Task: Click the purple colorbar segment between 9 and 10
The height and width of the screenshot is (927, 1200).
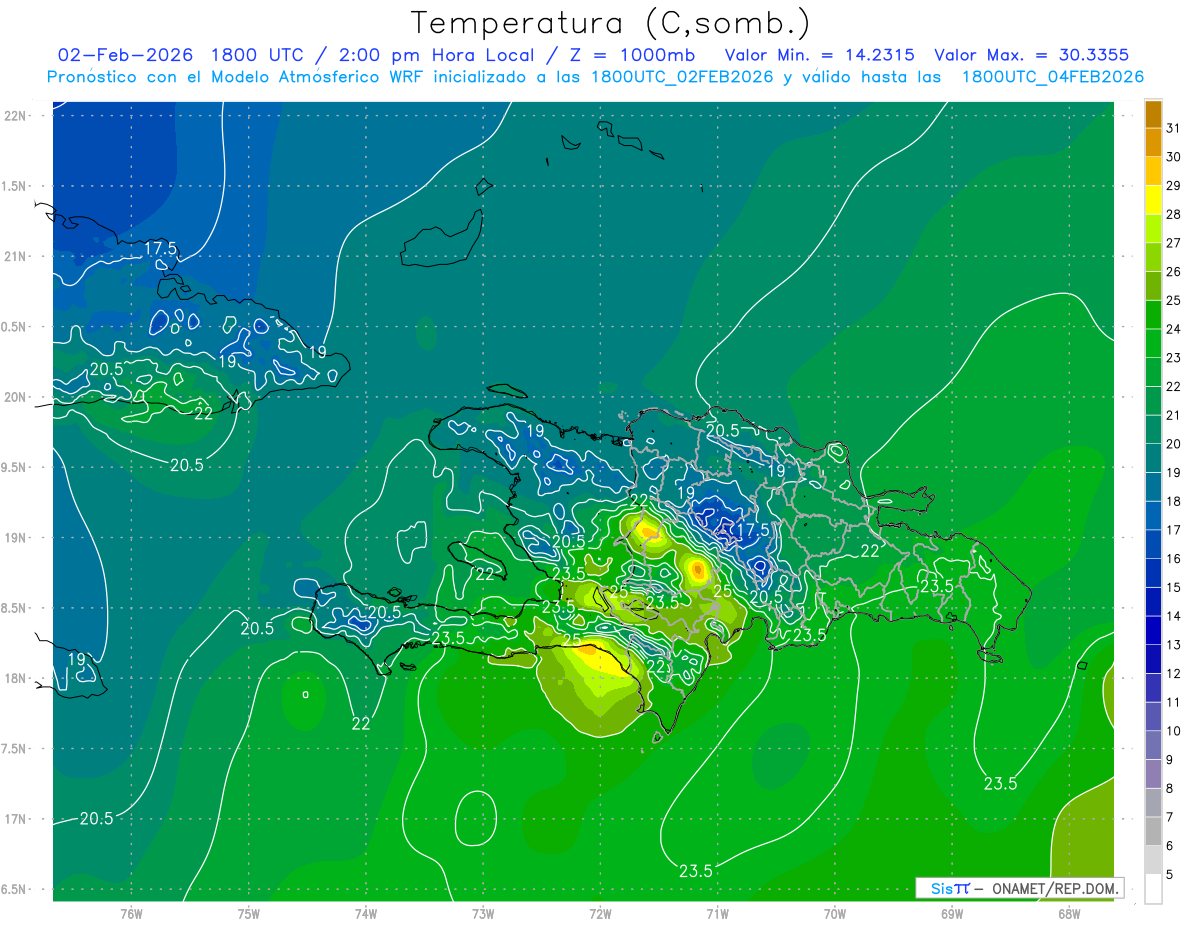Action: click(x=1153, y=746)
